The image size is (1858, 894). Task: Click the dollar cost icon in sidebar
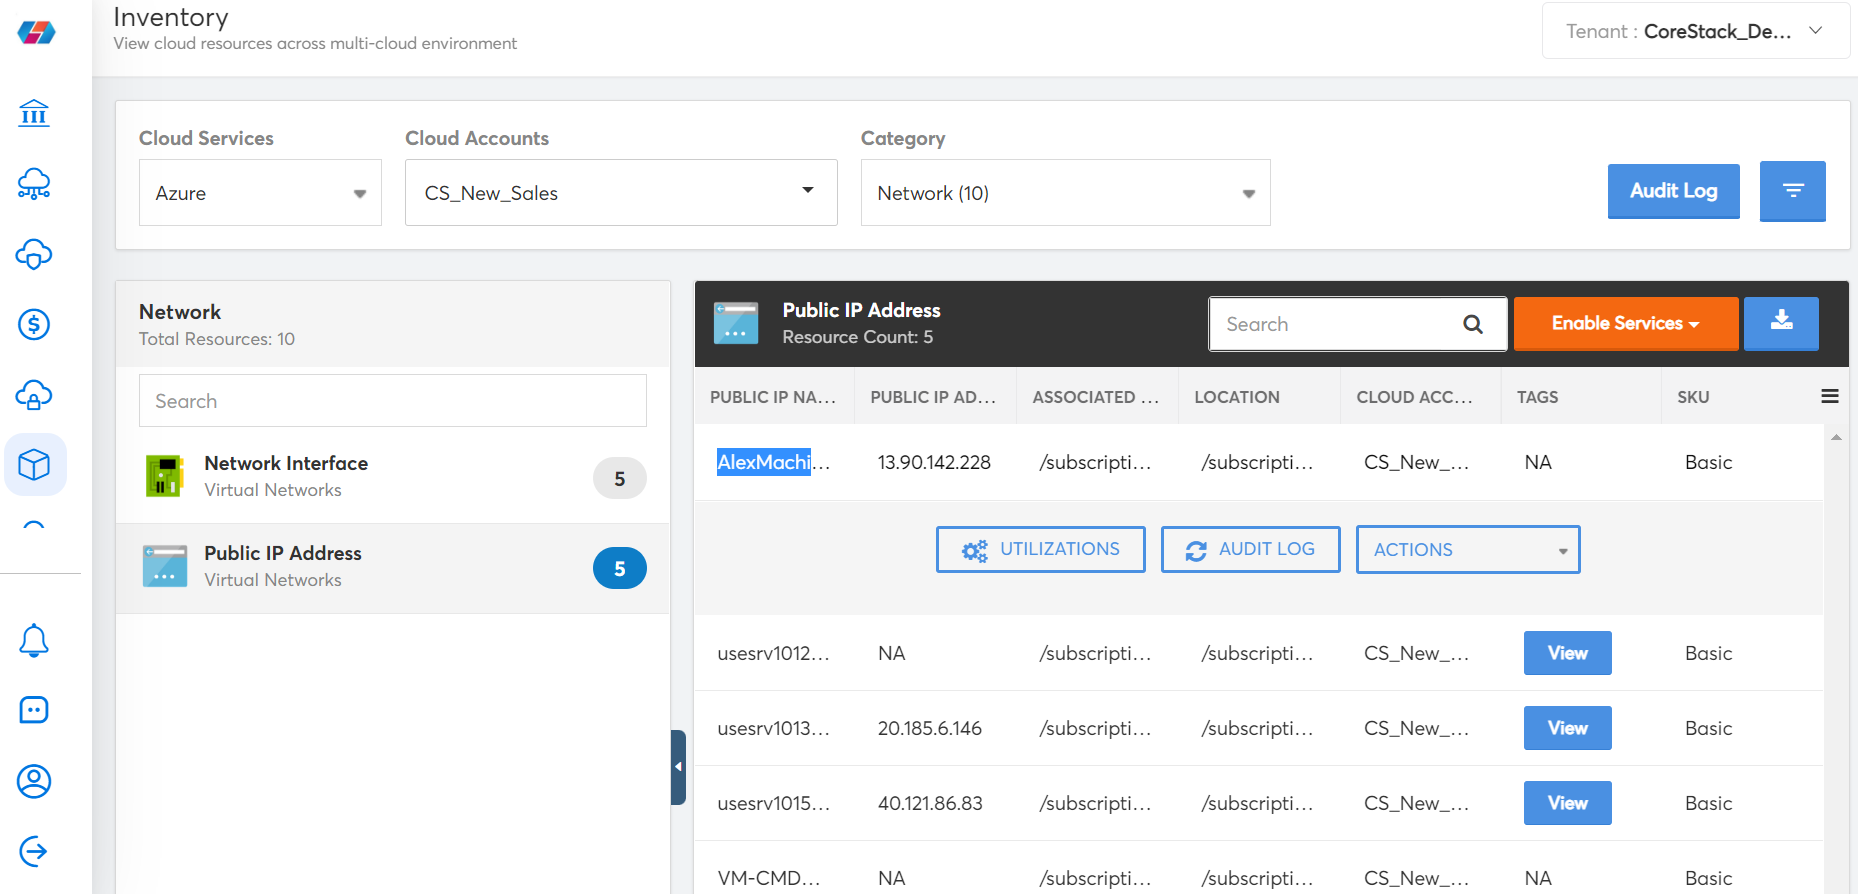tap(34, 324)
